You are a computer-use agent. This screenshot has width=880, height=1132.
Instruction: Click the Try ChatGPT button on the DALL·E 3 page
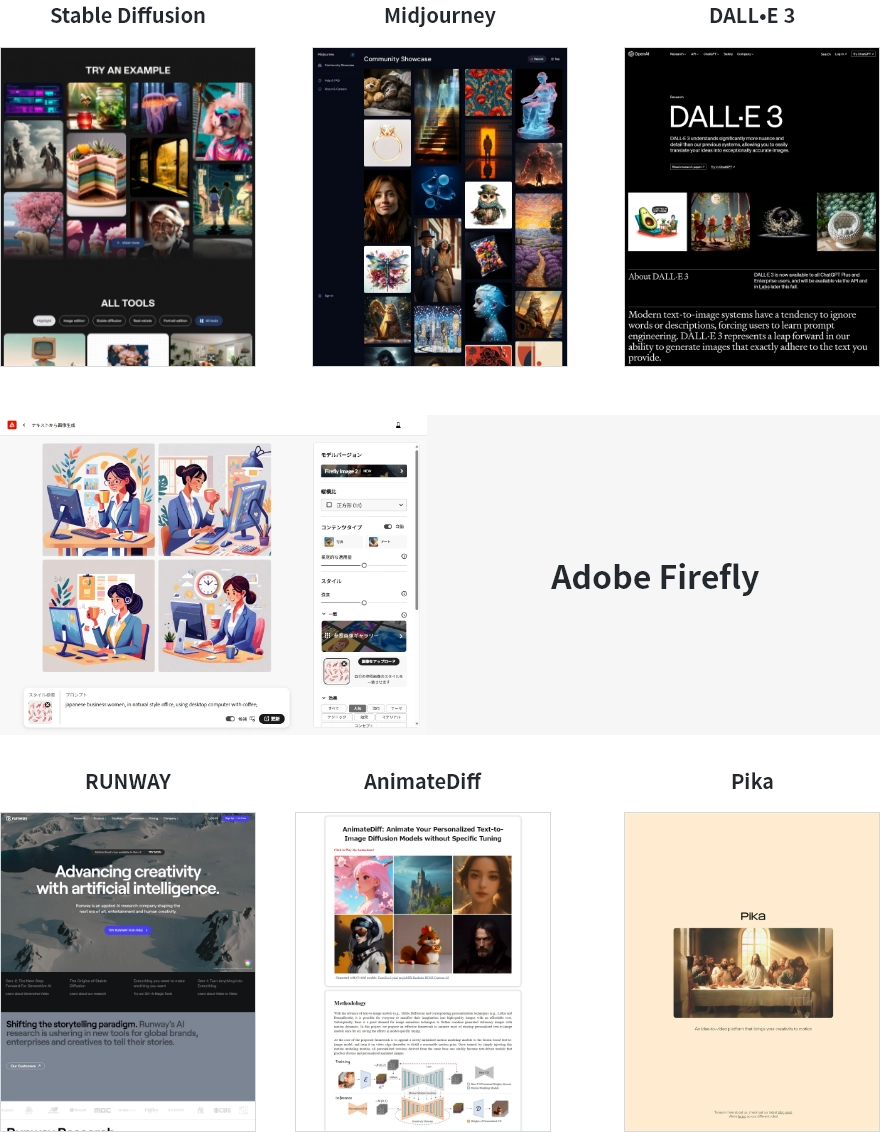point(864,54)
